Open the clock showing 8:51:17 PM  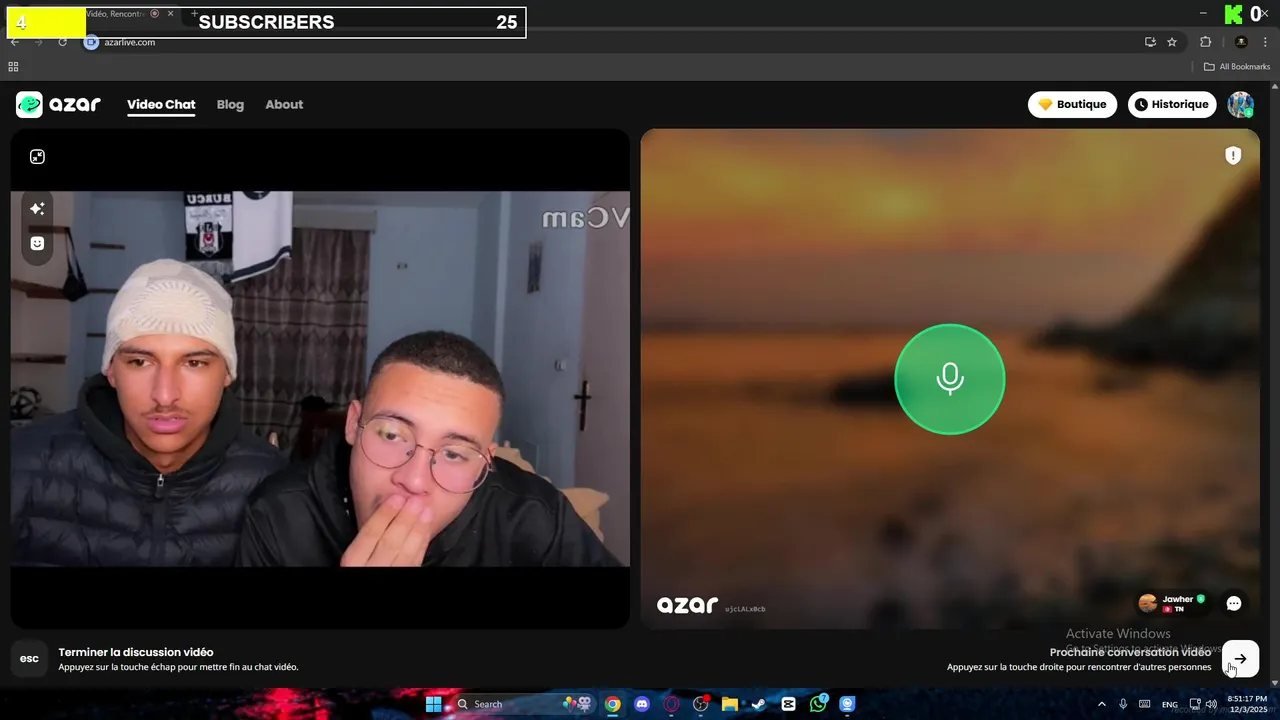click(x=1247, y=704)
